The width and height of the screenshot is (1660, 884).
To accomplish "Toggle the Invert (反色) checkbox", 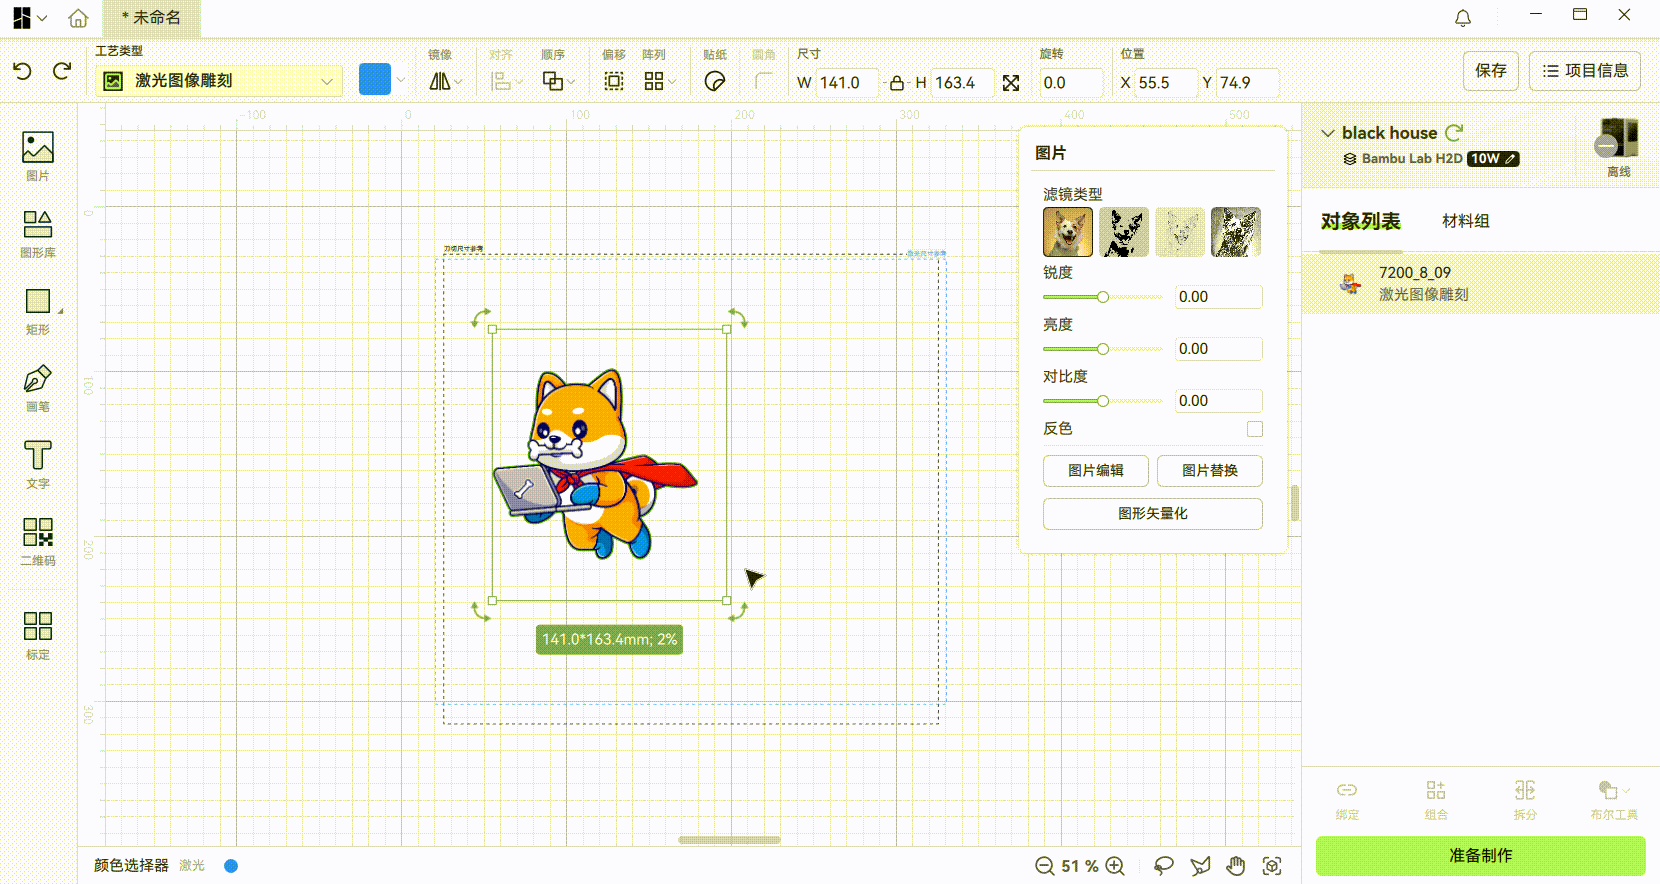I will (1255, 429).
